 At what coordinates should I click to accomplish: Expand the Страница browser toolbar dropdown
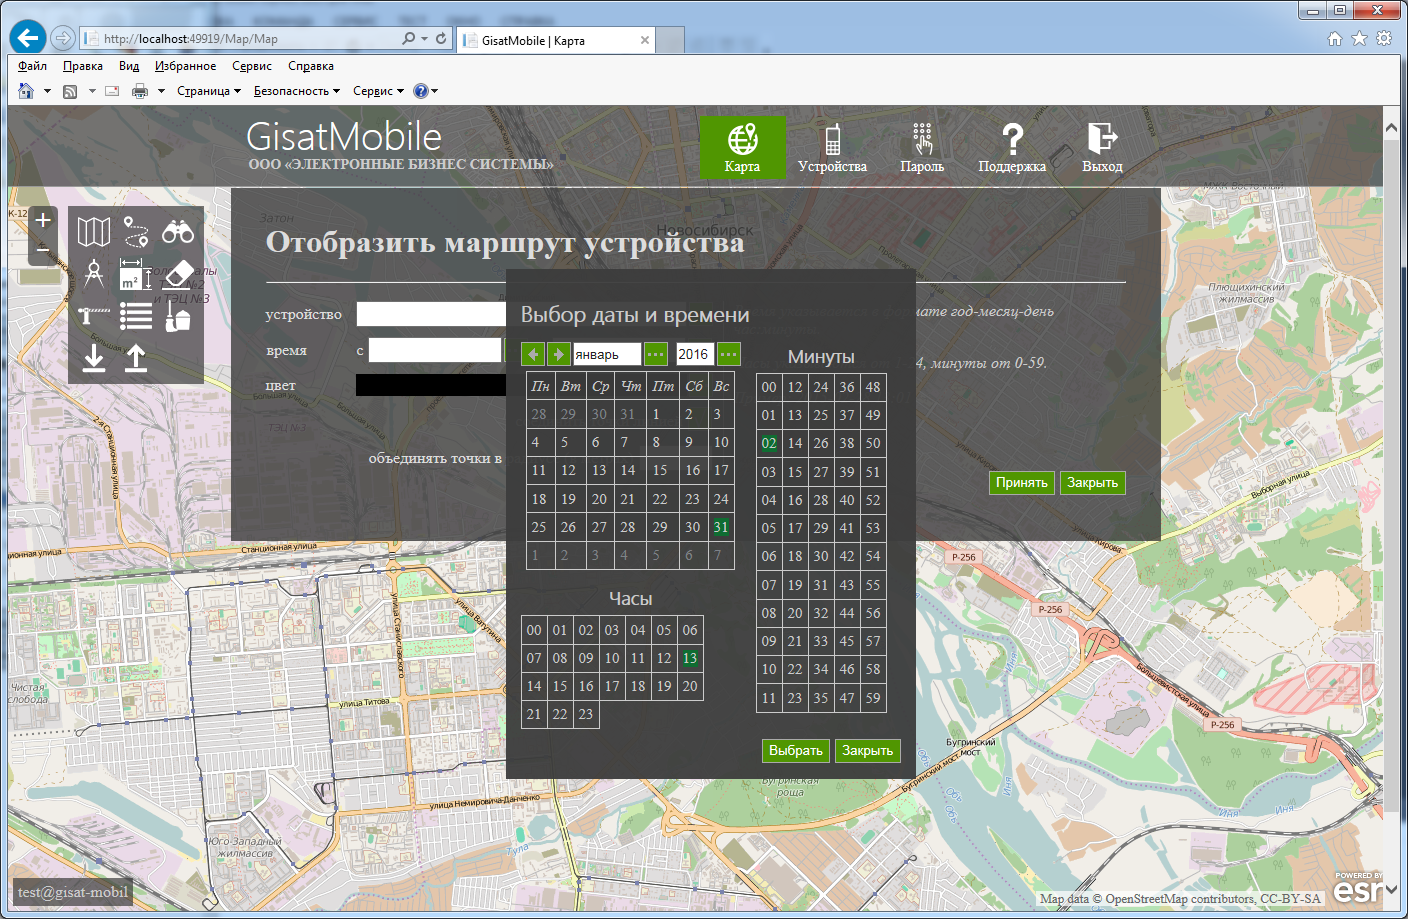point(209,91)
